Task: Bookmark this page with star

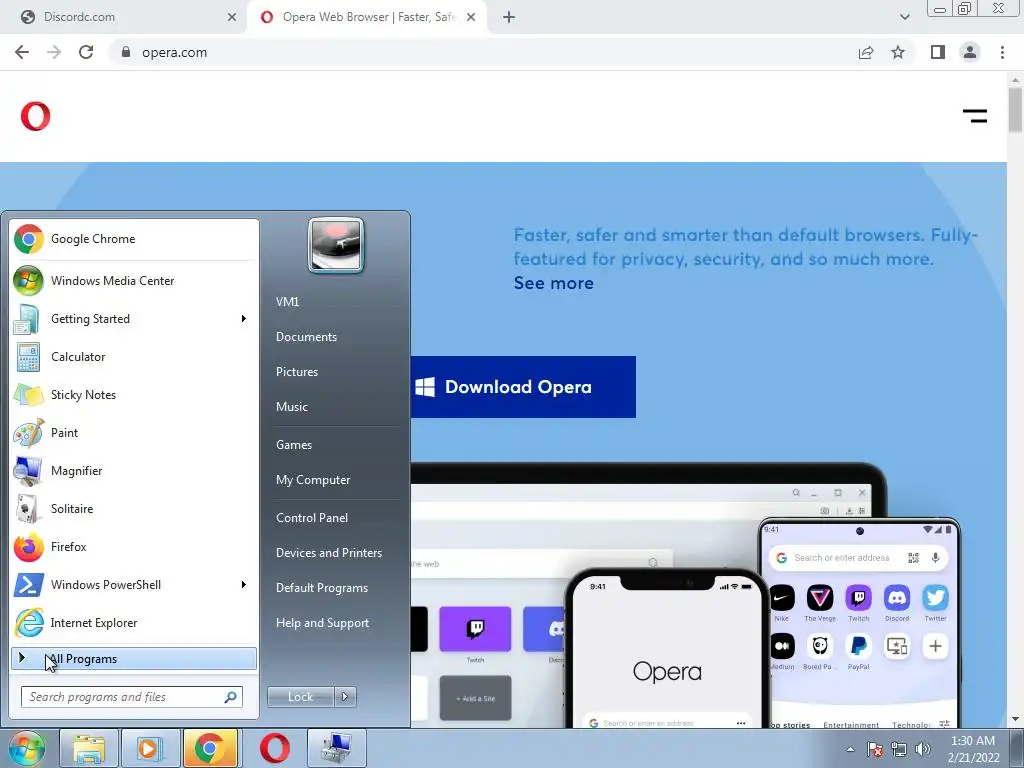Action: [x=898, y=52]
